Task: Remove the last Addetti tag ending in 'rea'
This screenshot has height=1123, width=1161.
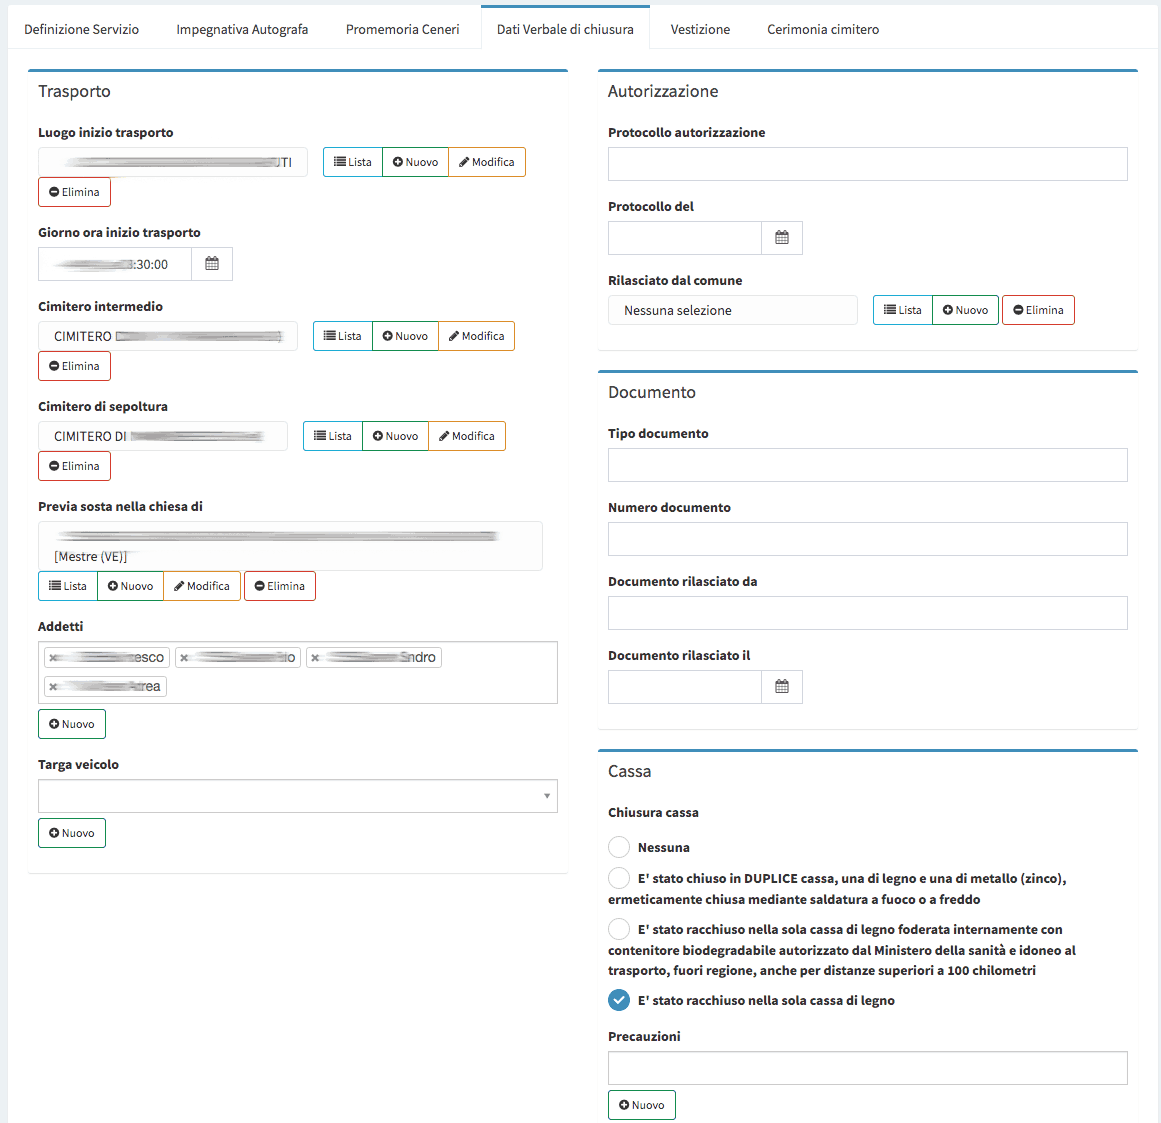Action: click(53, 687)
